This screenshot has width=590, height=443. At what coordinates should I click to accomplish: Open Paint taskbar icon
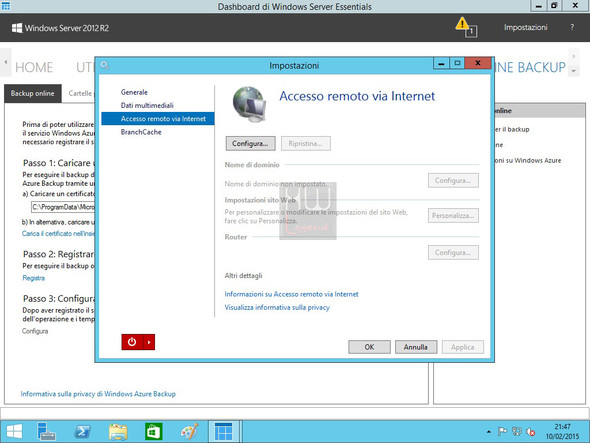pyautogui.click(x=189, y=431)
